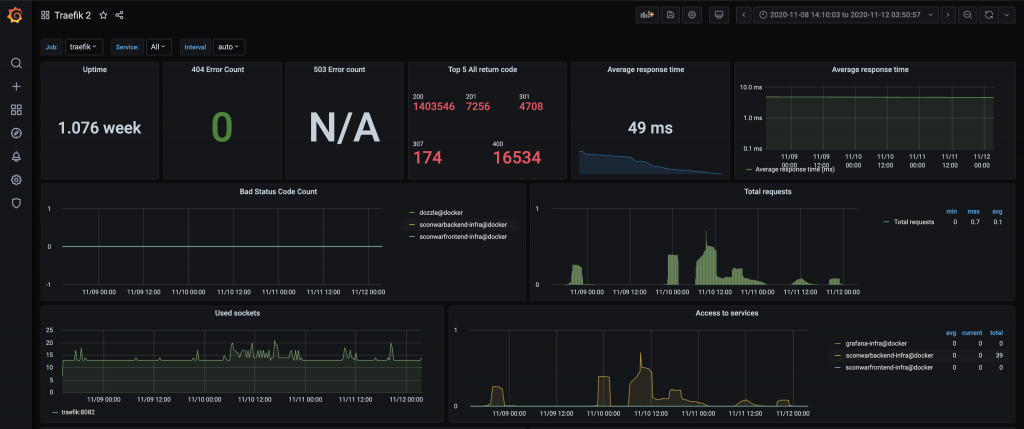Open the time range picker
Image resolution: width=1024 pixels, height=429 pixels.
point(846,15)
